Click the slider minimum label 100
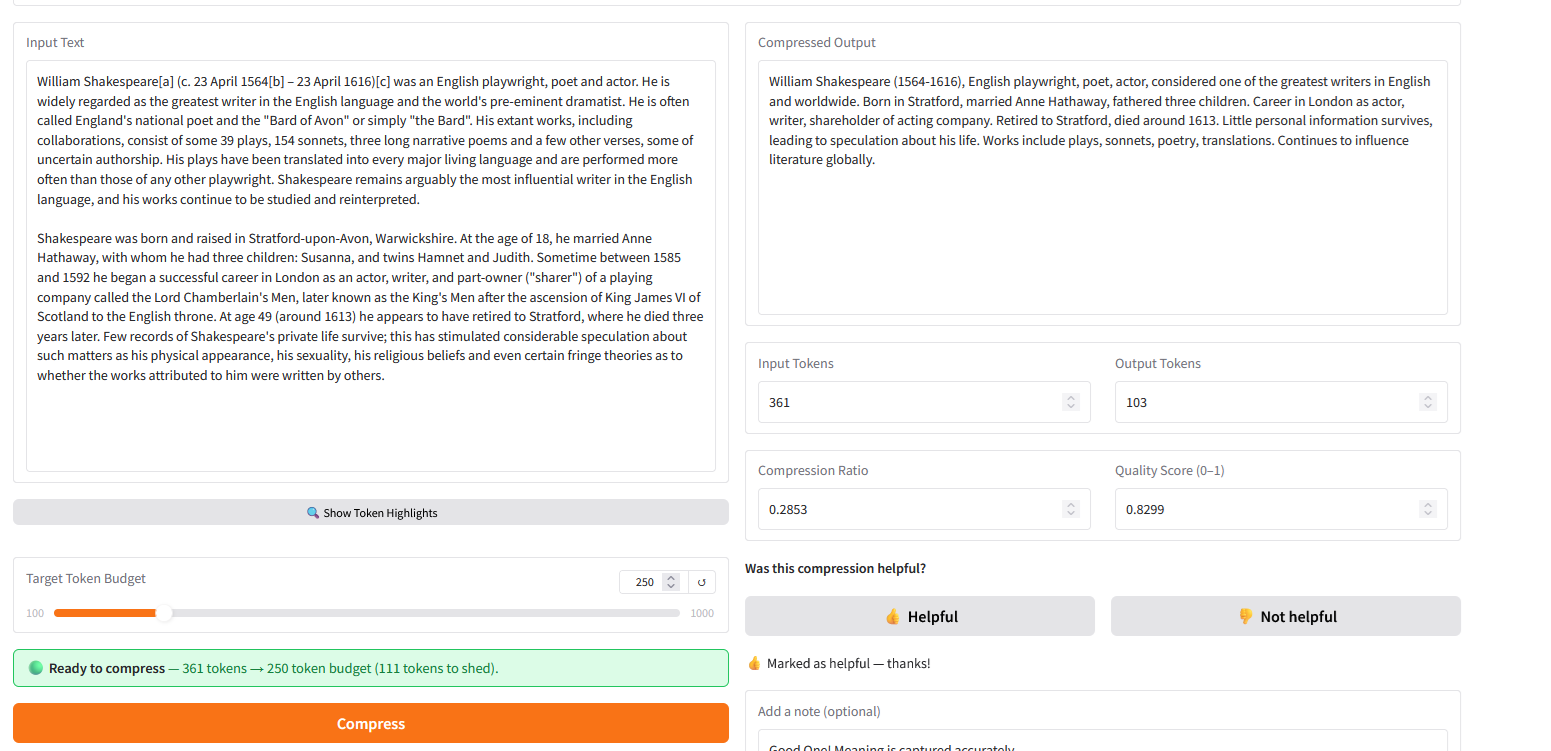1551x751 pixels. [35, 613]
